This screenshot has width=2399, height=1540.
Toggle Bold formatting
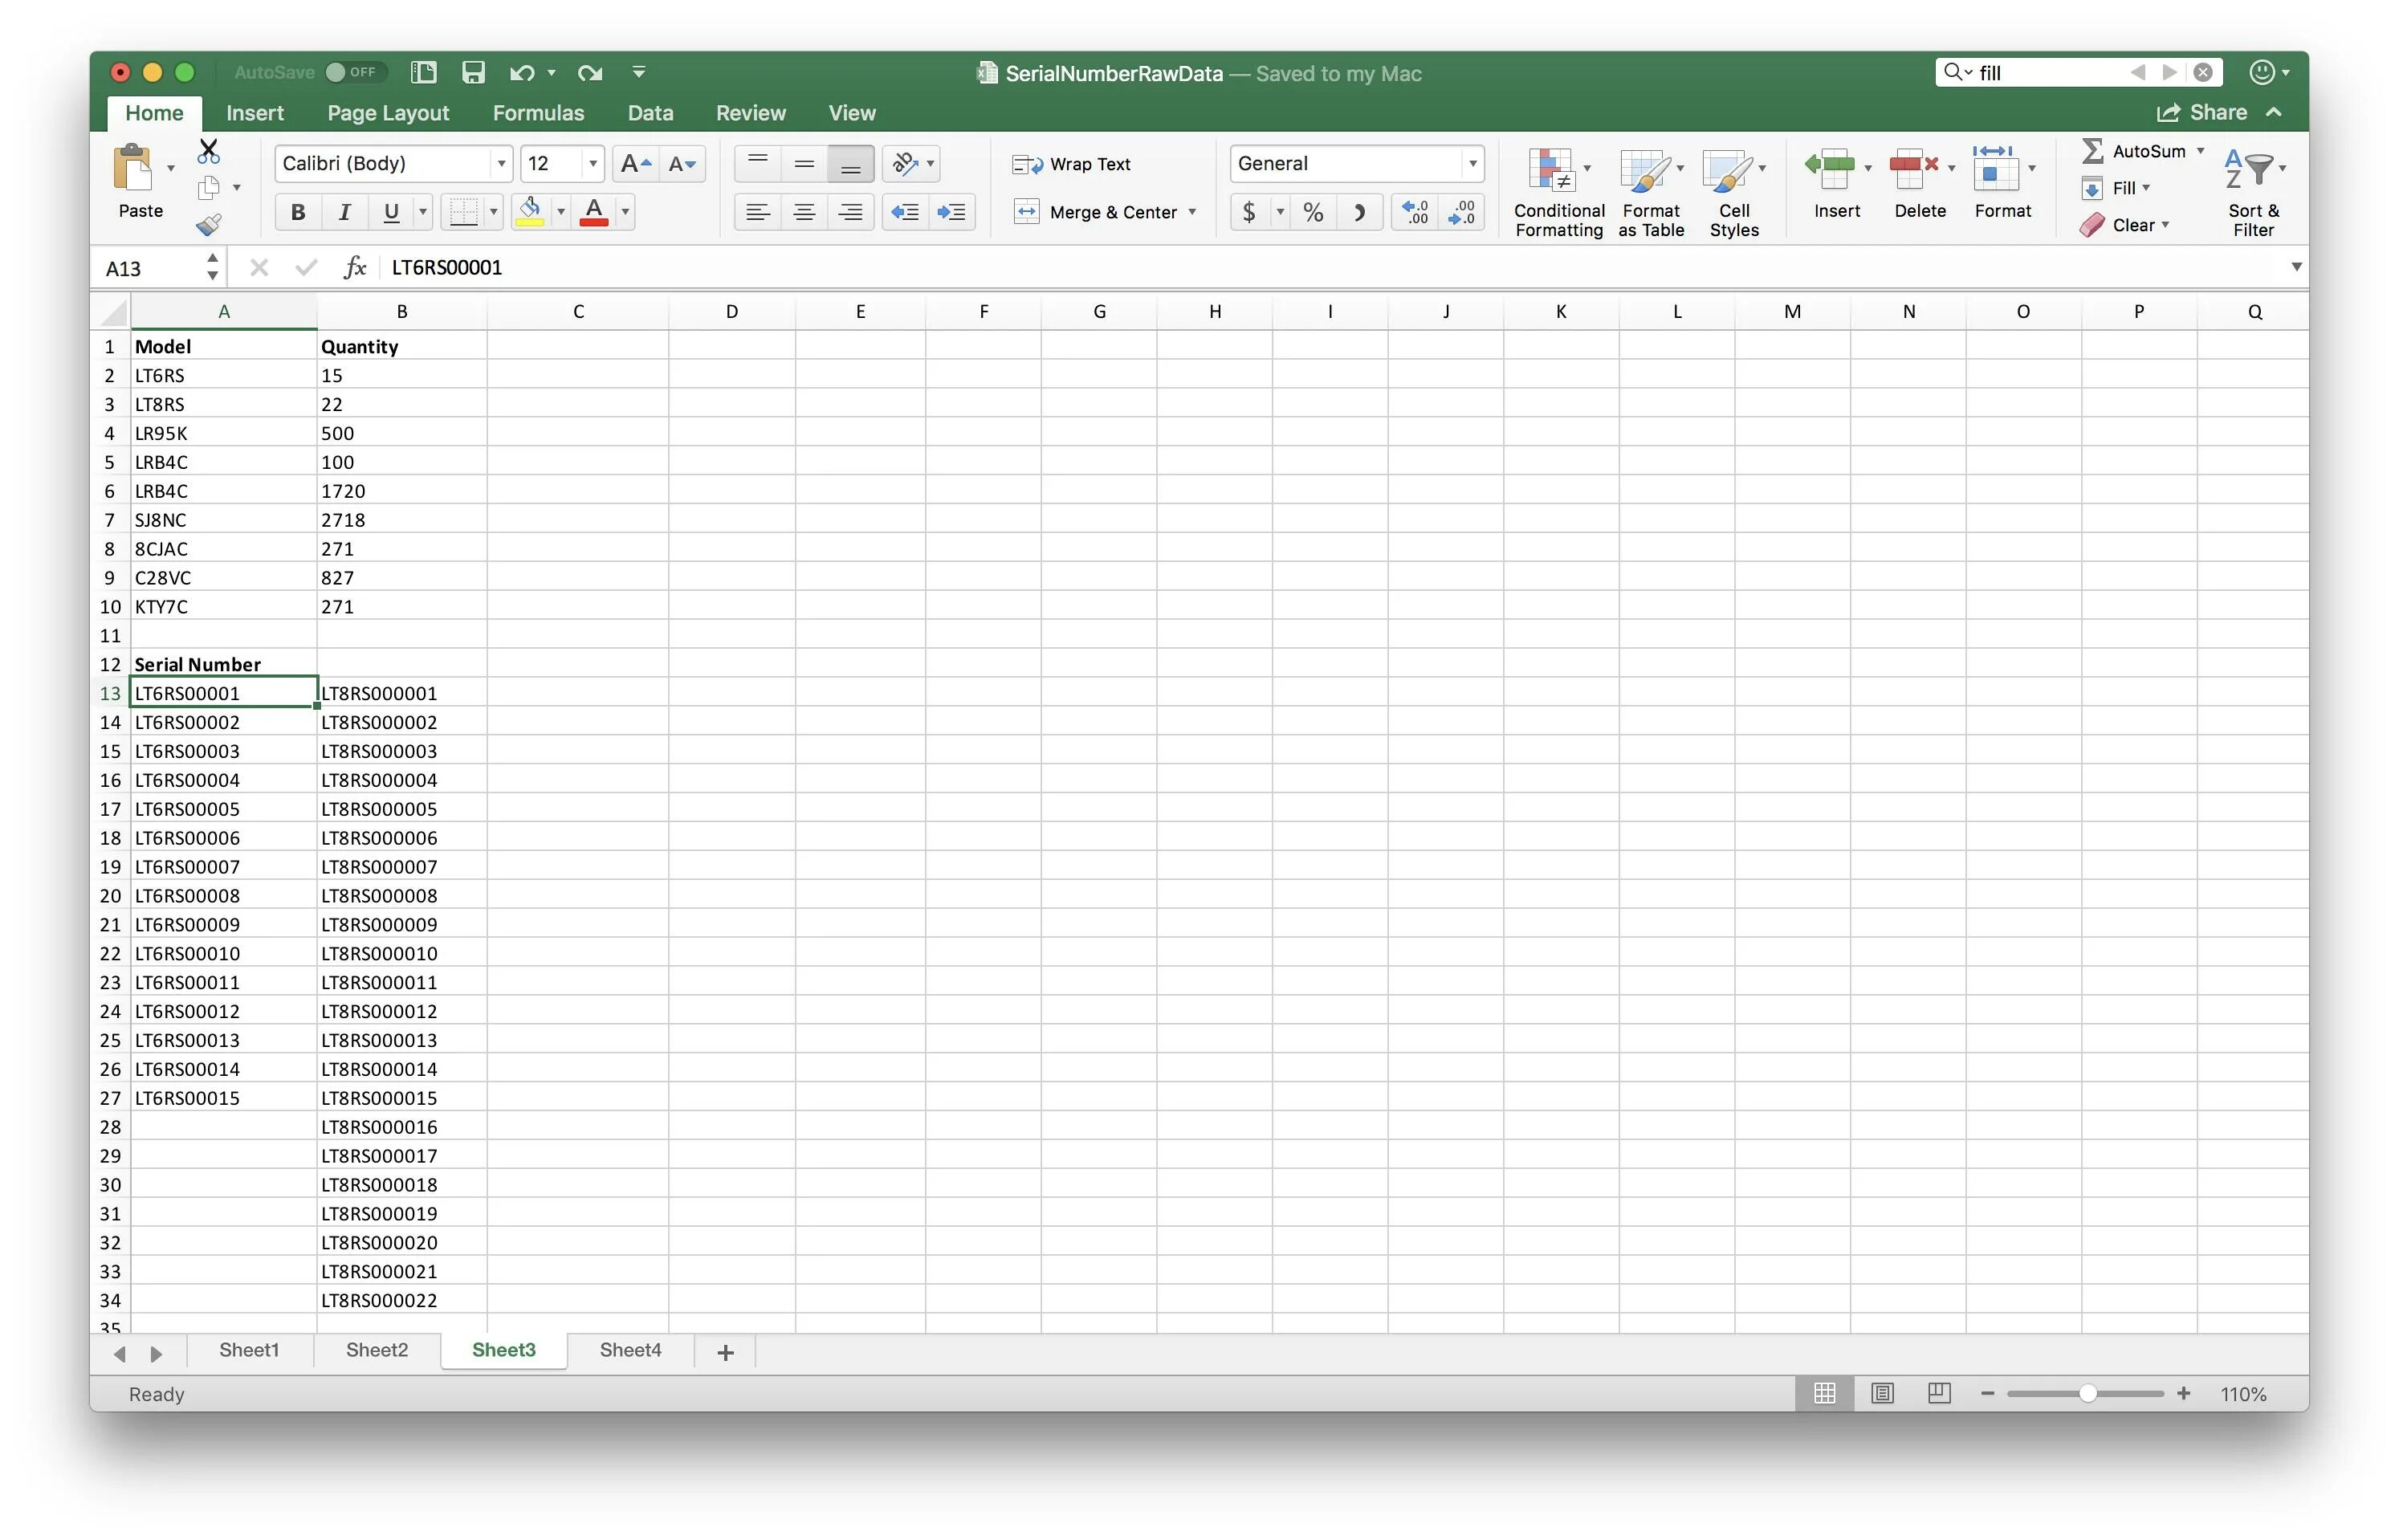pos(297,212)
